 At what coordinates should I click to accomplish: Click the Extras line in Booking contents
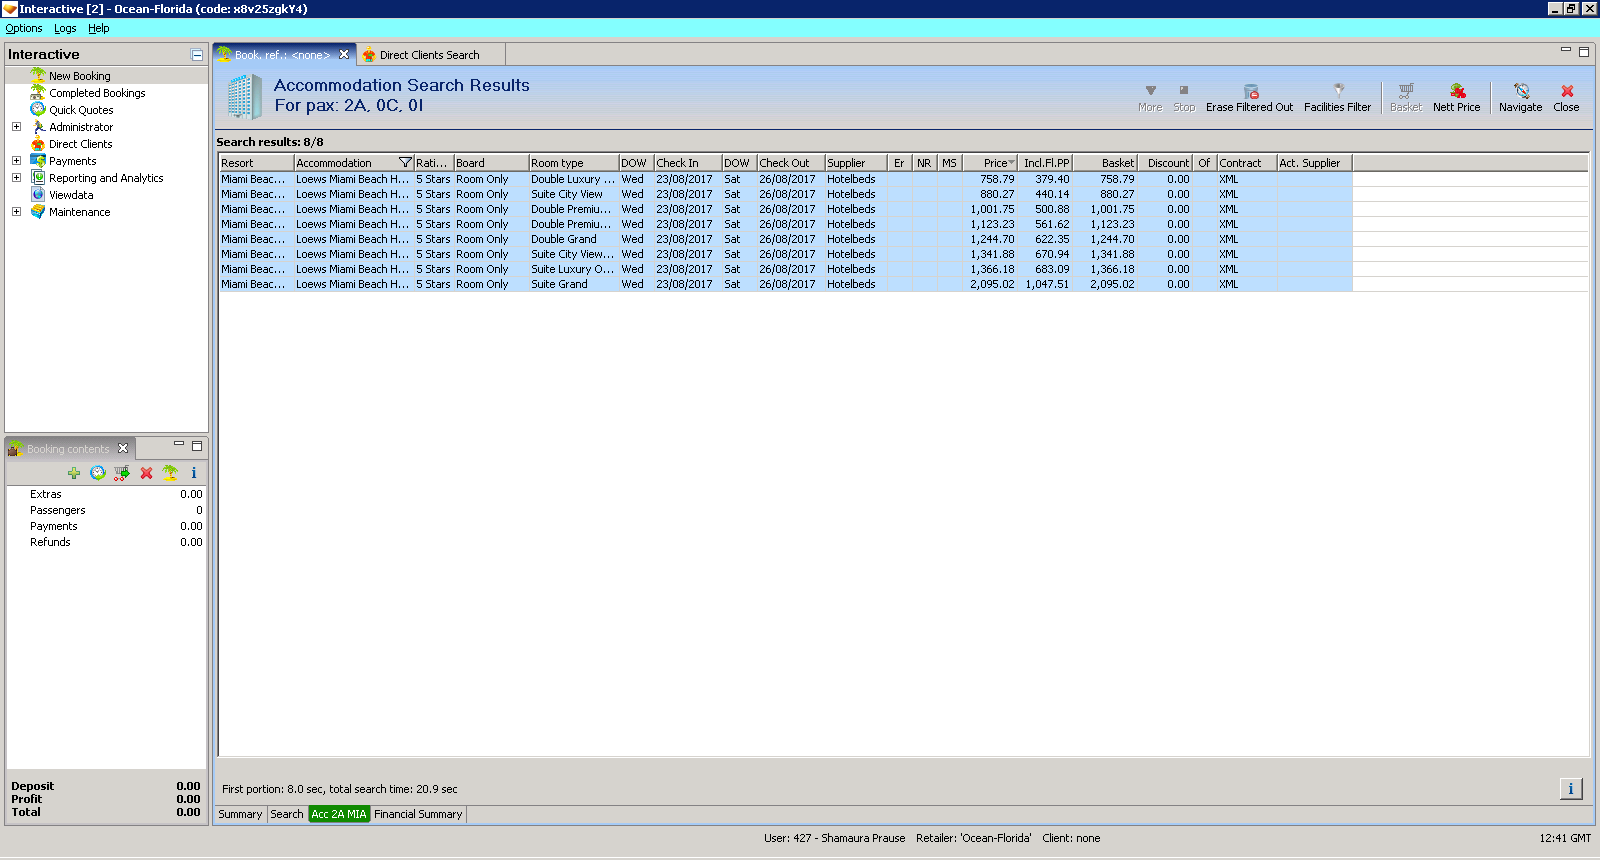pyautogui.click(x=107, y=494)
